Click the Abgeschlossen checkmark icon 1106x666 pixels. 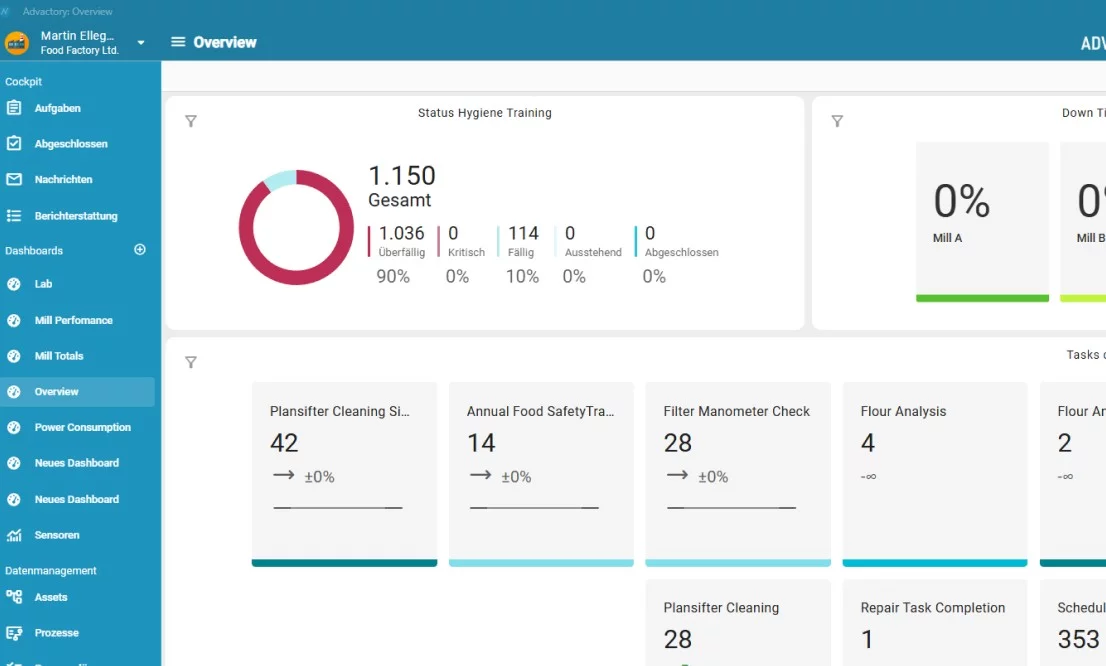point(13,143)
